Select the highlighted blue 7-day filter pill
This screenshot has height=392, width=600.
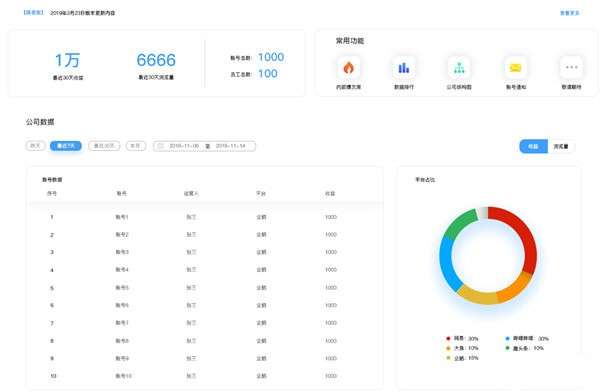pos(66,146)
